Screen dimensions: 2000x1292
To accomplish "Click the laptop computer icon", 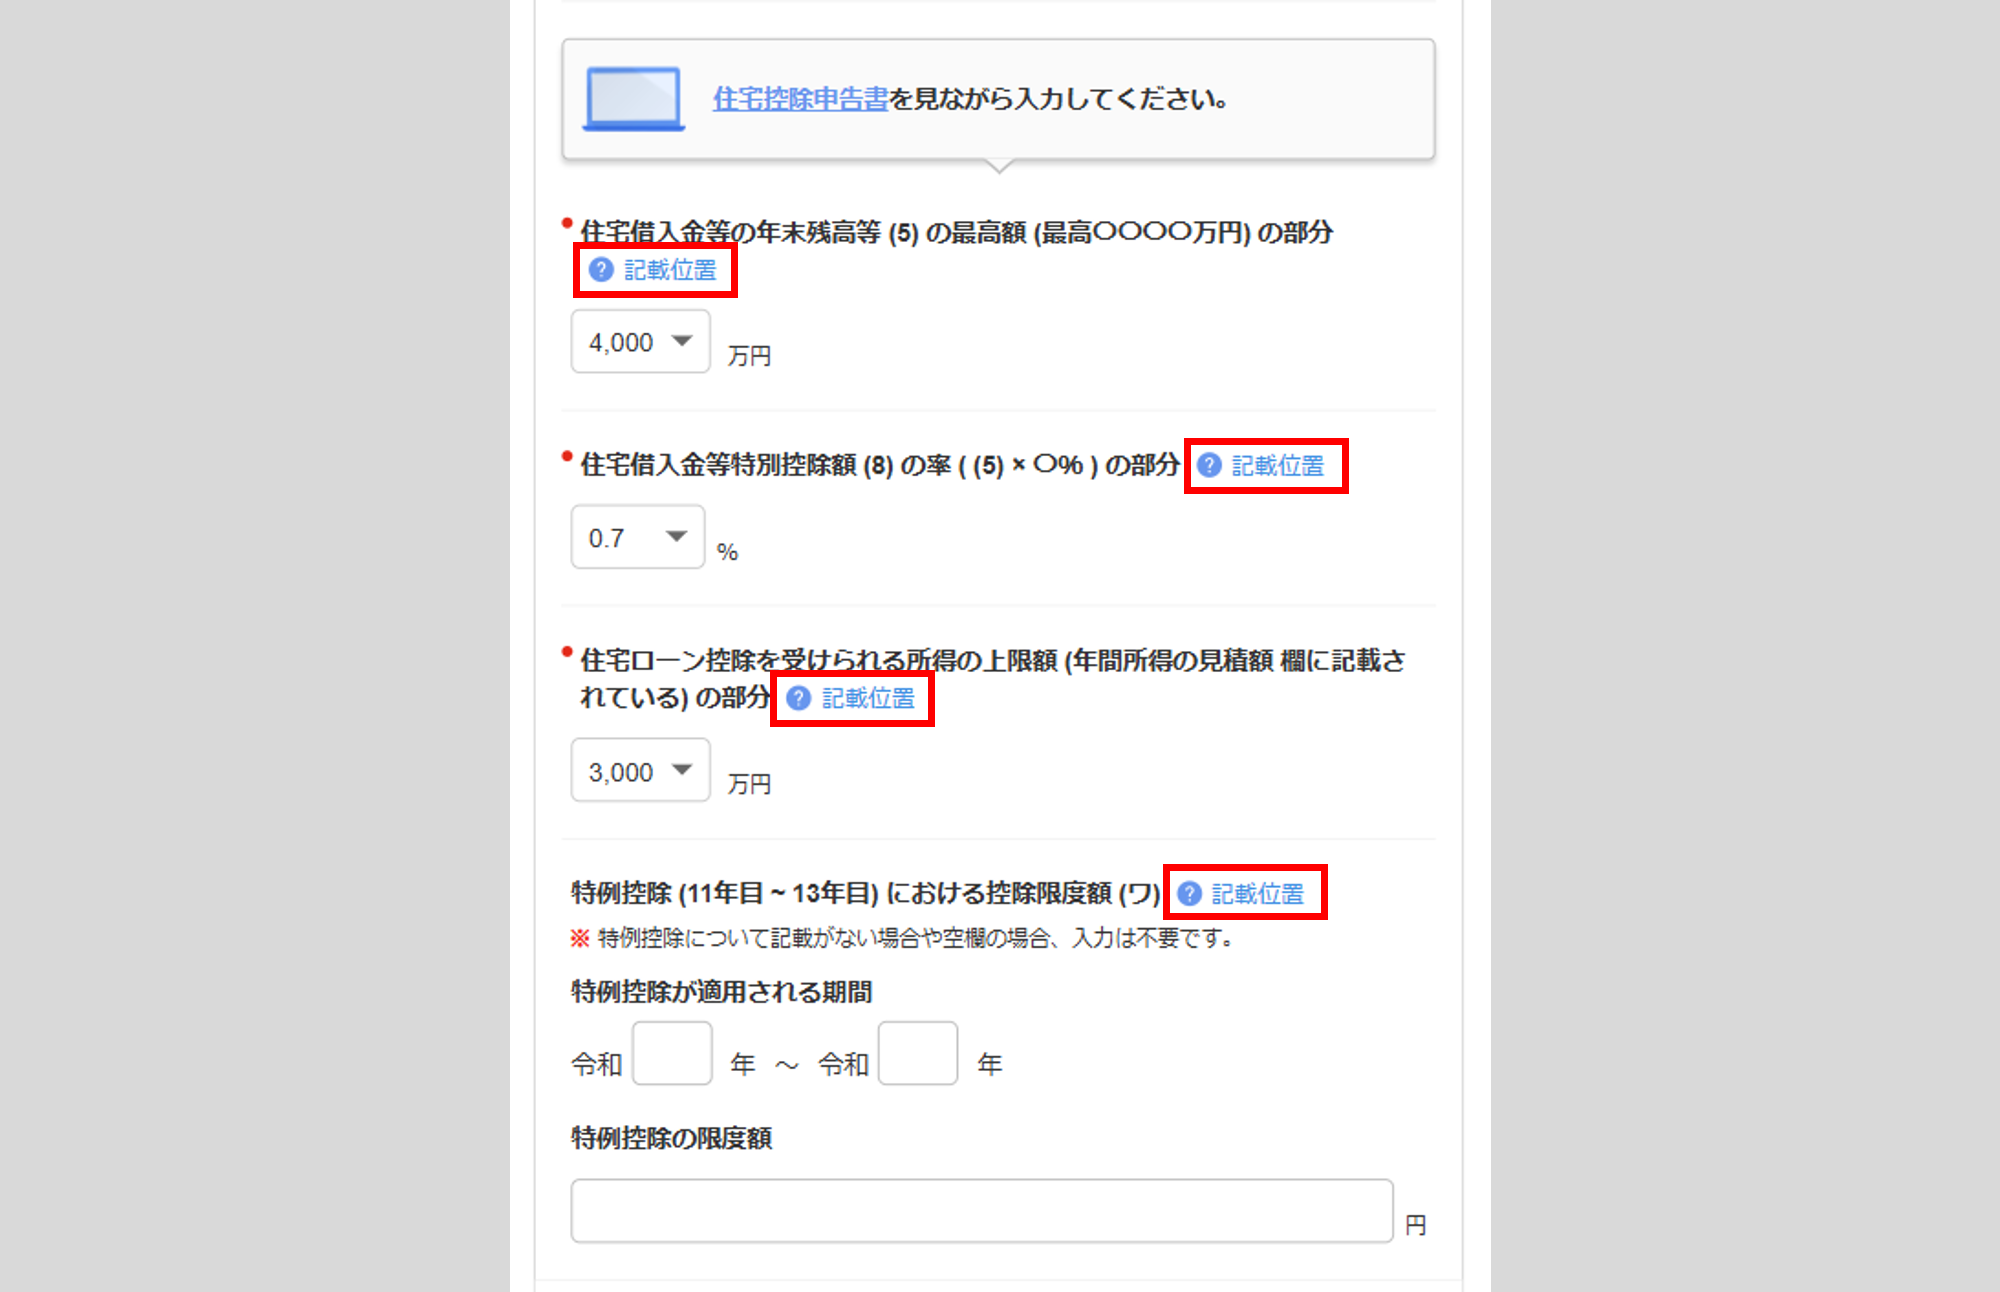I will [633, 99].
